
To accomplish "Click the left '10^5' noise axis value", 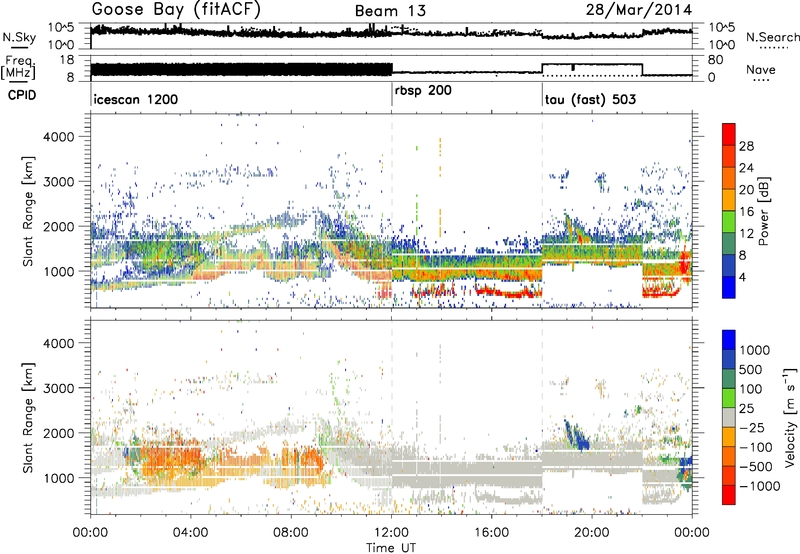I will (61, 27).
